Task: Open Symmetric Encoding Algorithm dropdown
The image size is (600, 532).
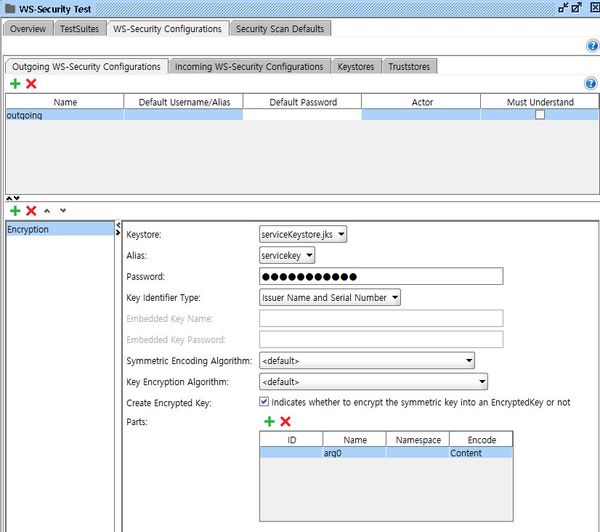Action: (366, 360)
